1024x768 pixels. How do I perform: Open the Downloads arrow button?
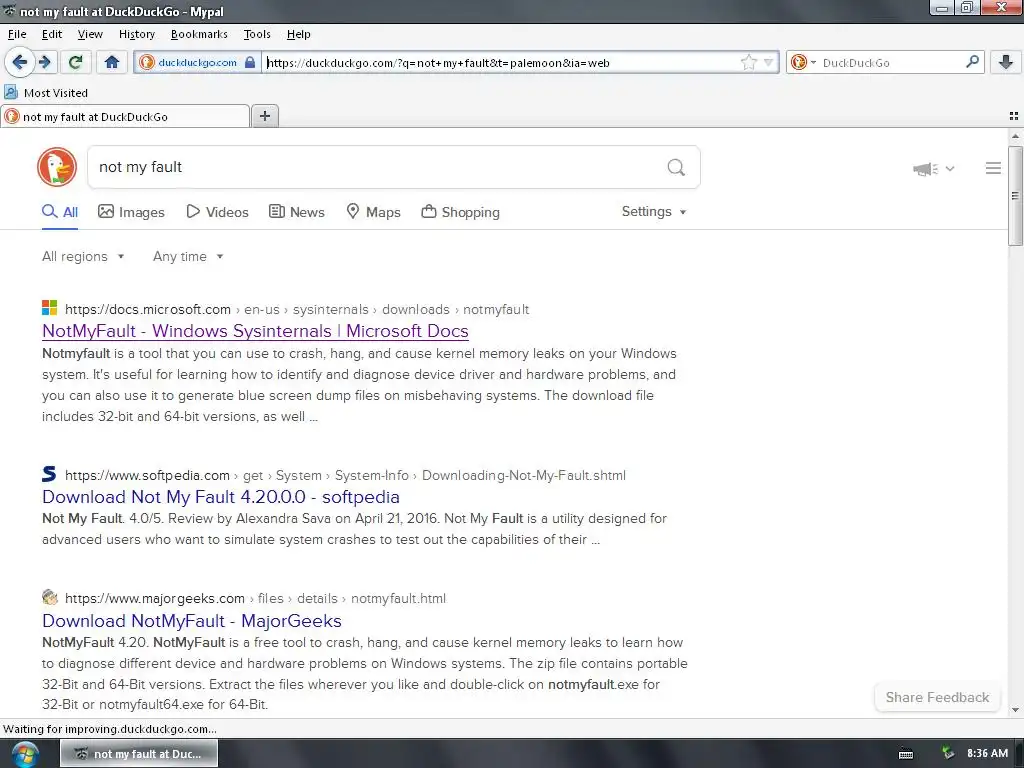(x=1006, y=62)
